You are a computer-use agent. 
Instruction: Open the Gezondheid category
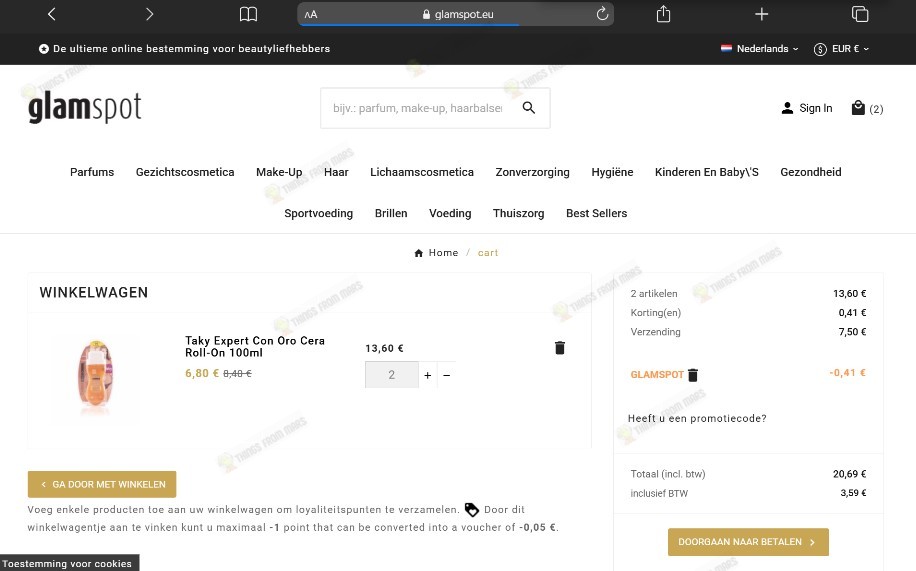pos(811,172)
